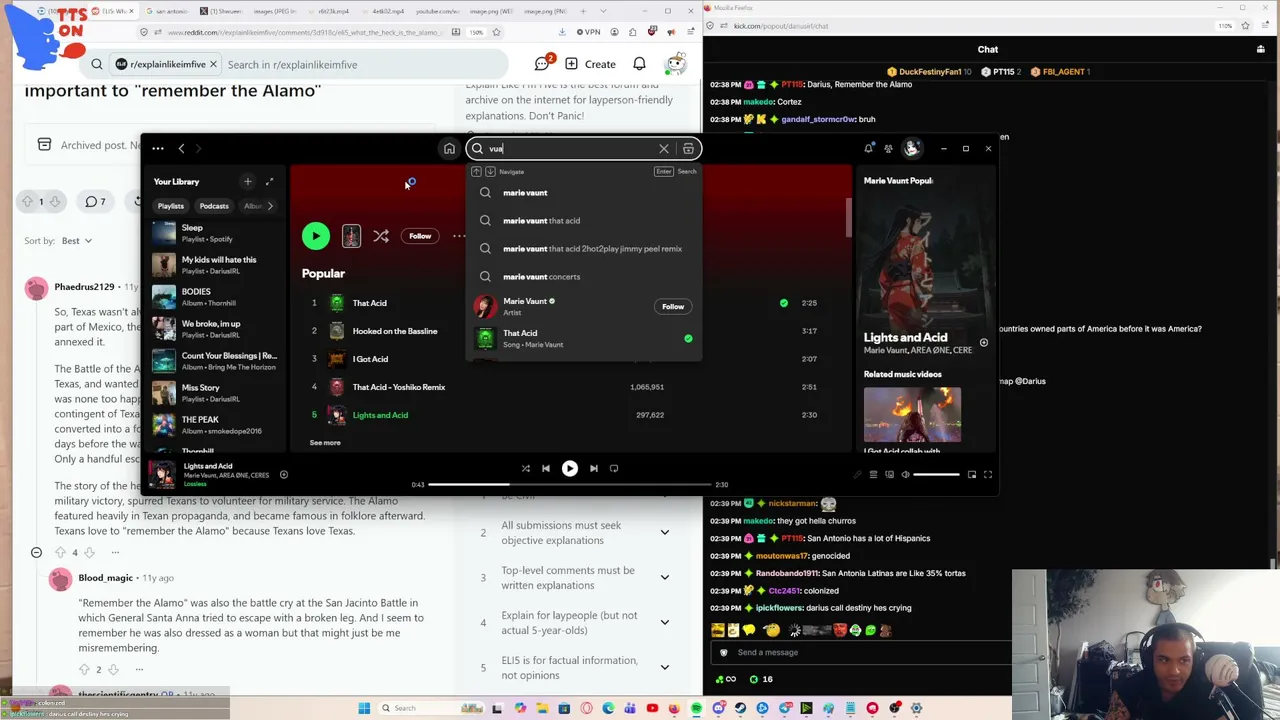
Task: Expand Your Library panel
Action: pyautogui.click(x=269, y=182)
